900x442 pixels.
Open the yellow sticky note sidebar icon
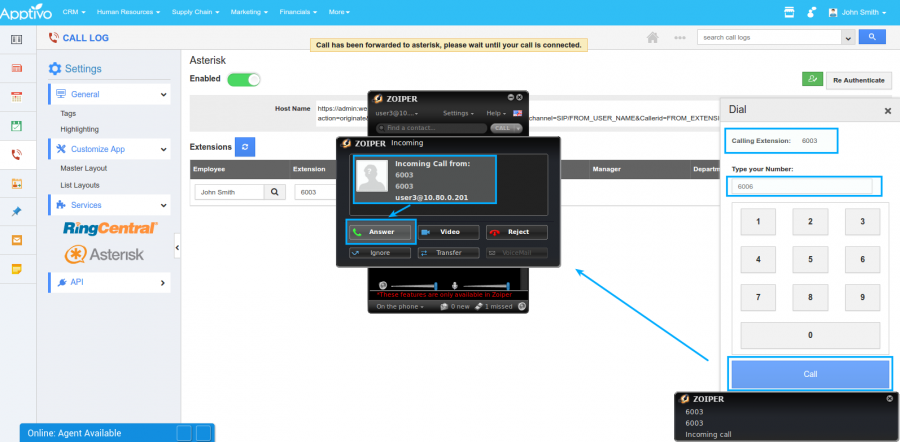pyautogui.click(x=17, y=269)
